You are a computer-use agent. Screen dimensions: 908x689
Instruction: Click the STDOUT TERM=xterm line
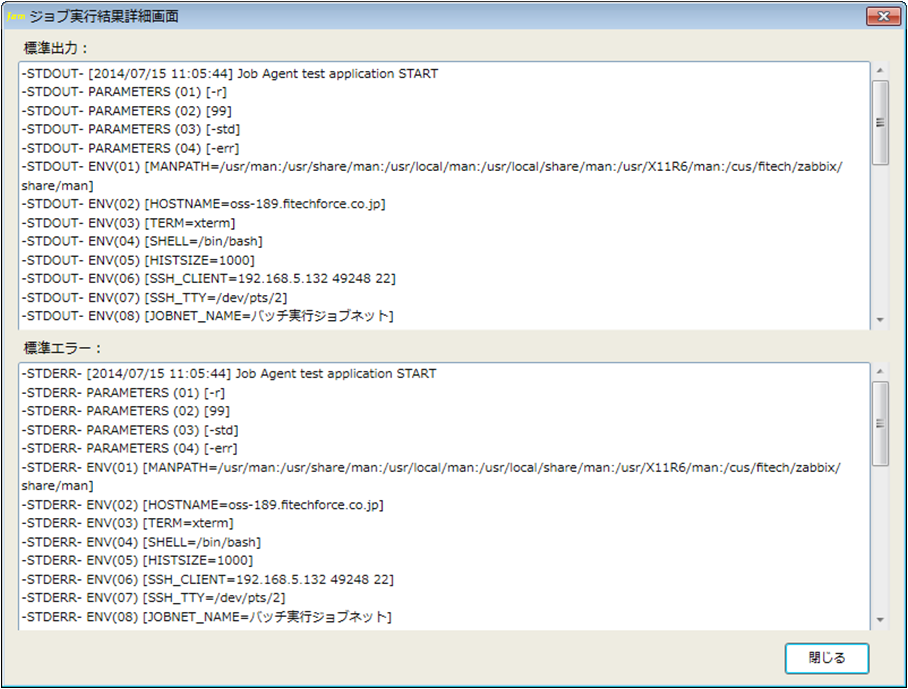(129, 223)
